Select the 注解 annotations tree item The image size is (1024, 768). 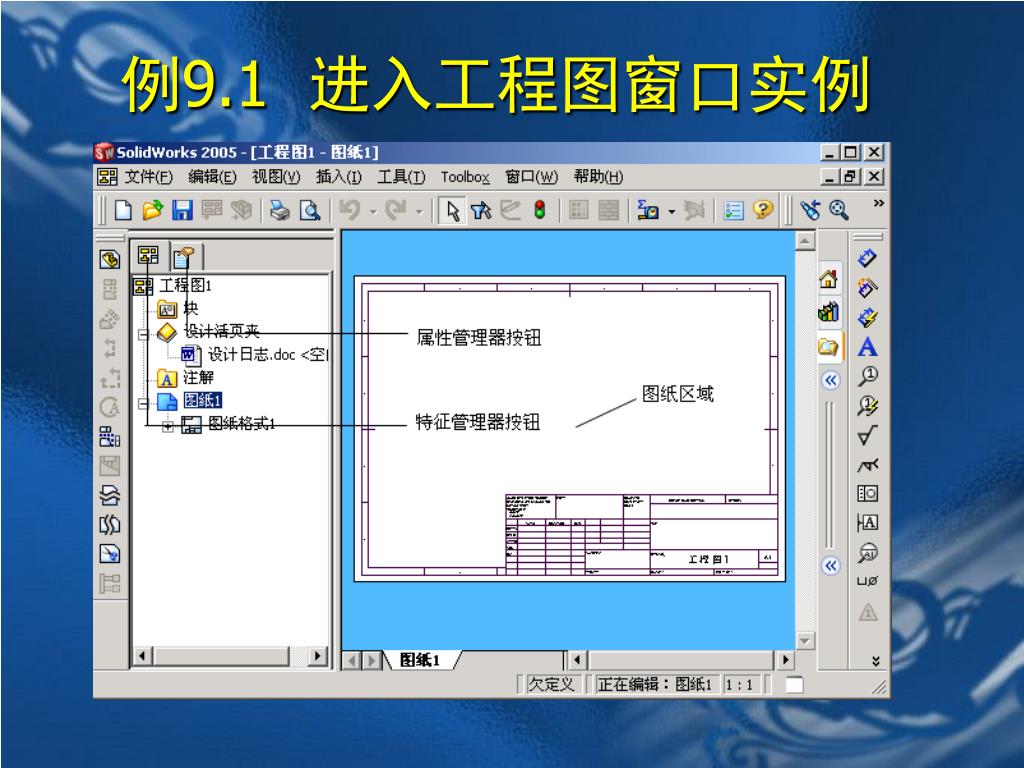198,377
